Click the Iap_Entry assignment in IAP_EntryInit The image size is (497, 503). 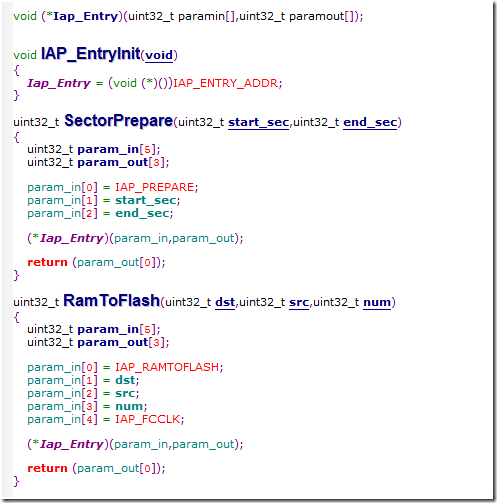tap(155, 83)
